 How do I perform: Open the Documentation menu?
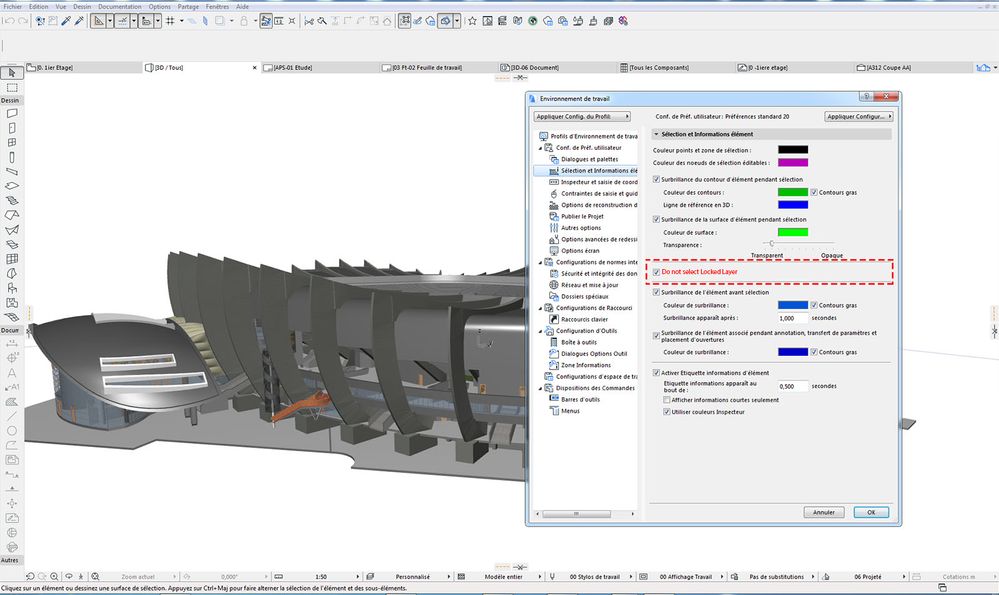[119, 6]
